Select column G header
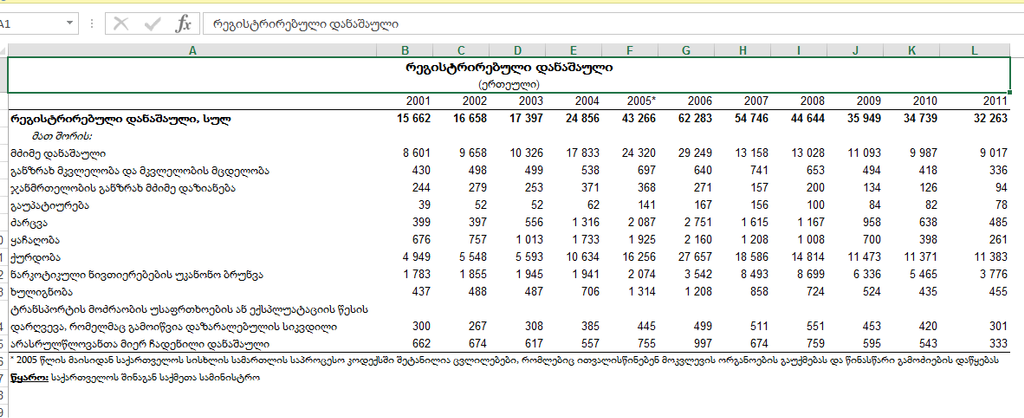Viewport: 1024px width, 418px height. [x=686, y=50]
